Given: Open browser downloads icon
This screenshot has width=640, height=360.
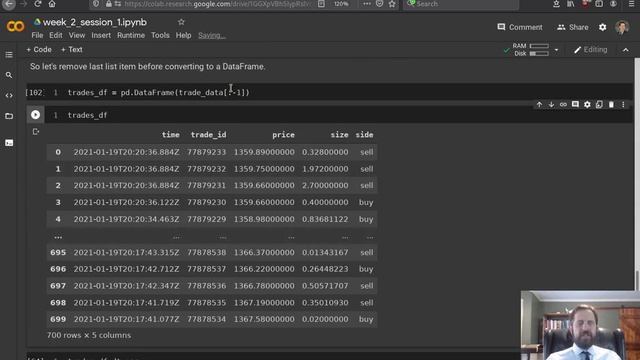Looking at the screenshot, I should [x=556, y=4].
